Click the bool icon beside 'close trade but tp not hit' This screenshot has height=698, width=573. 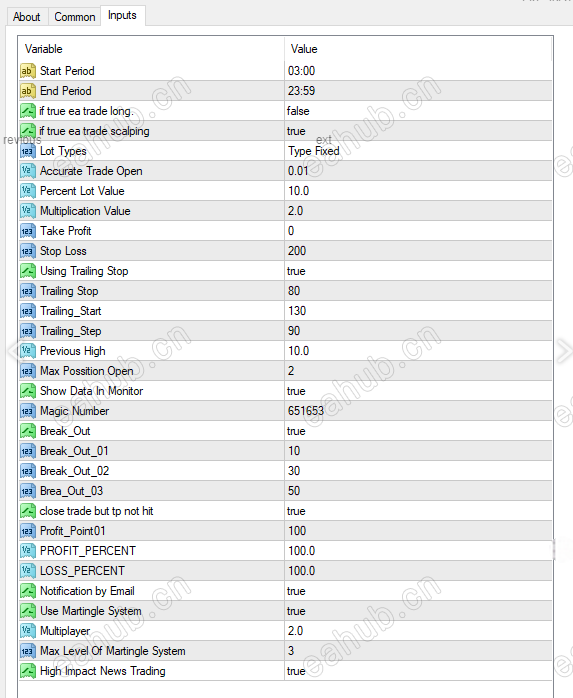coord(28,511)
